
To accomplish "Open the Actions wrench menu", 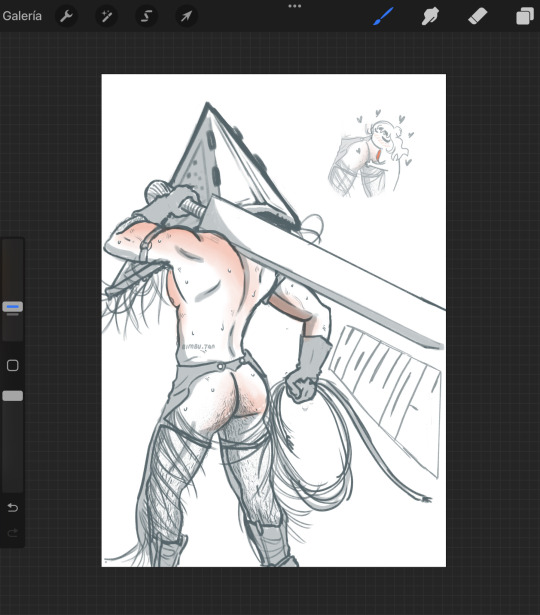I will tap(66, 16).
